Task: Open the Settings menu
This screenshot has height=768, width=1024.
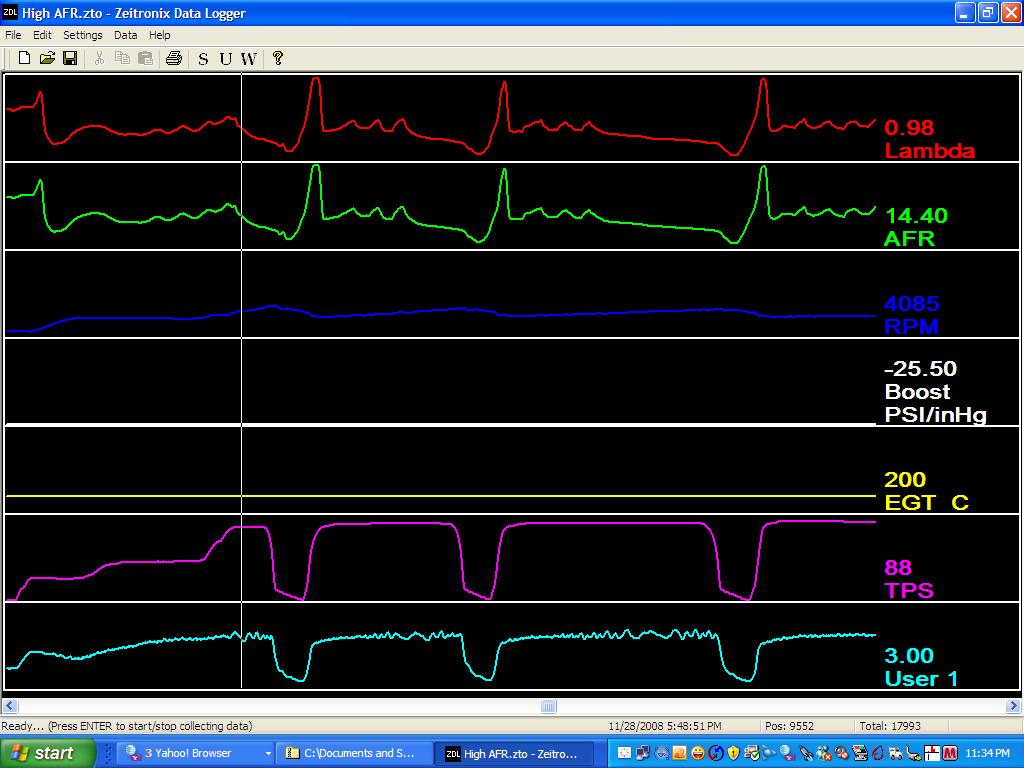Action: coord(82,35)
